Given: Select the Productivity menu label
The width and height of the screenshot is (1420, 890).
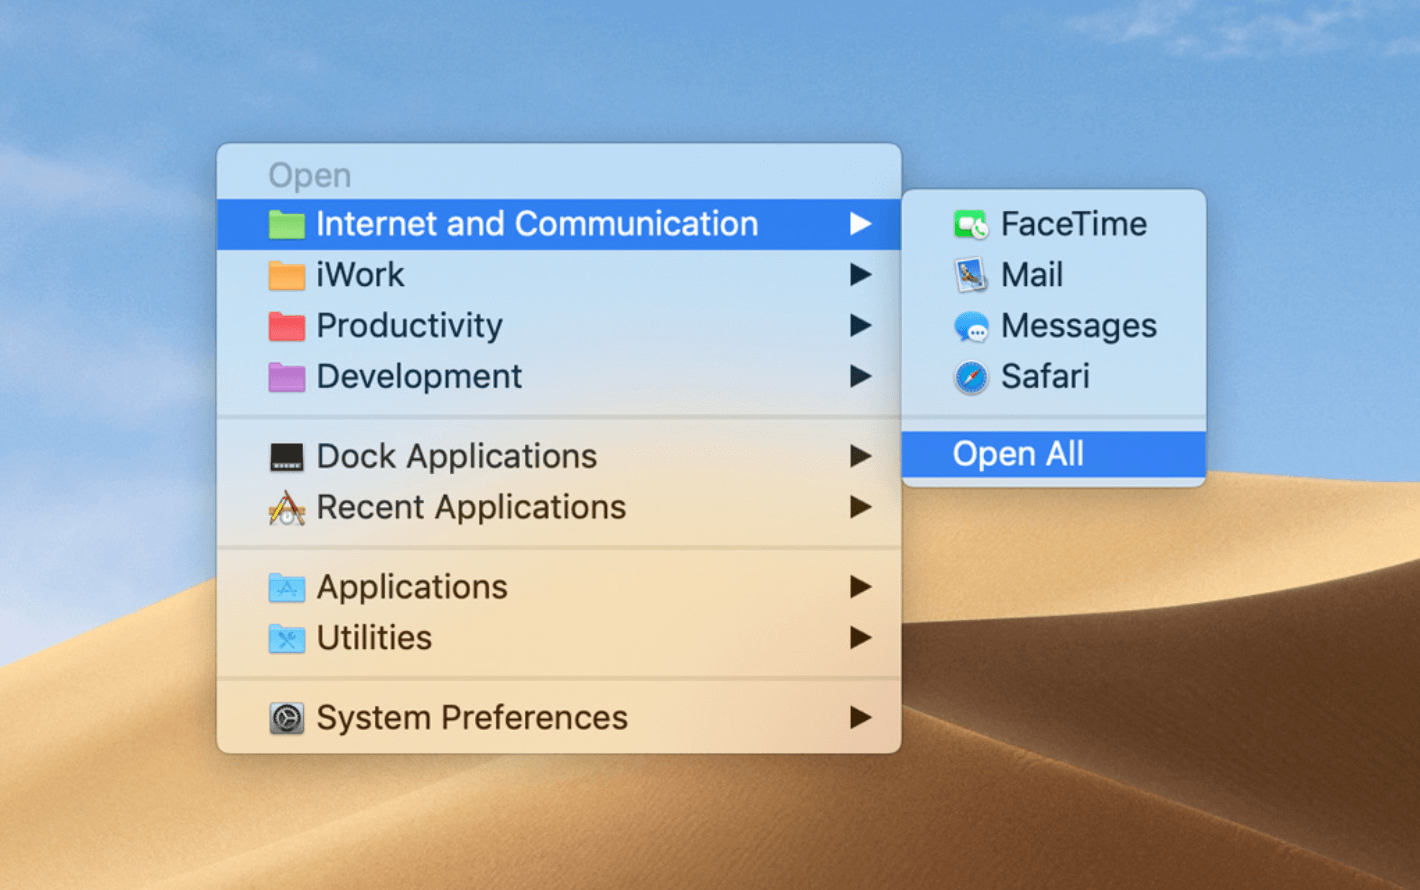Looking at the screenshot, I should (x=409, y=326).
